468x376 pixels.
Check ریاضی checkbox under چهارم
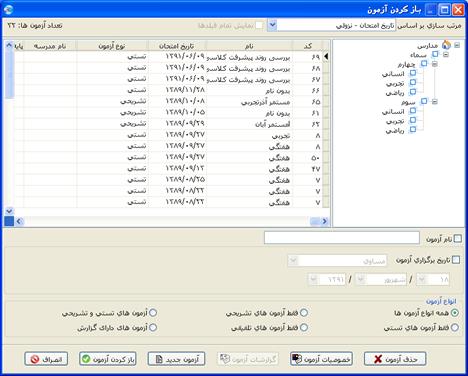click(x=413, y=92)
